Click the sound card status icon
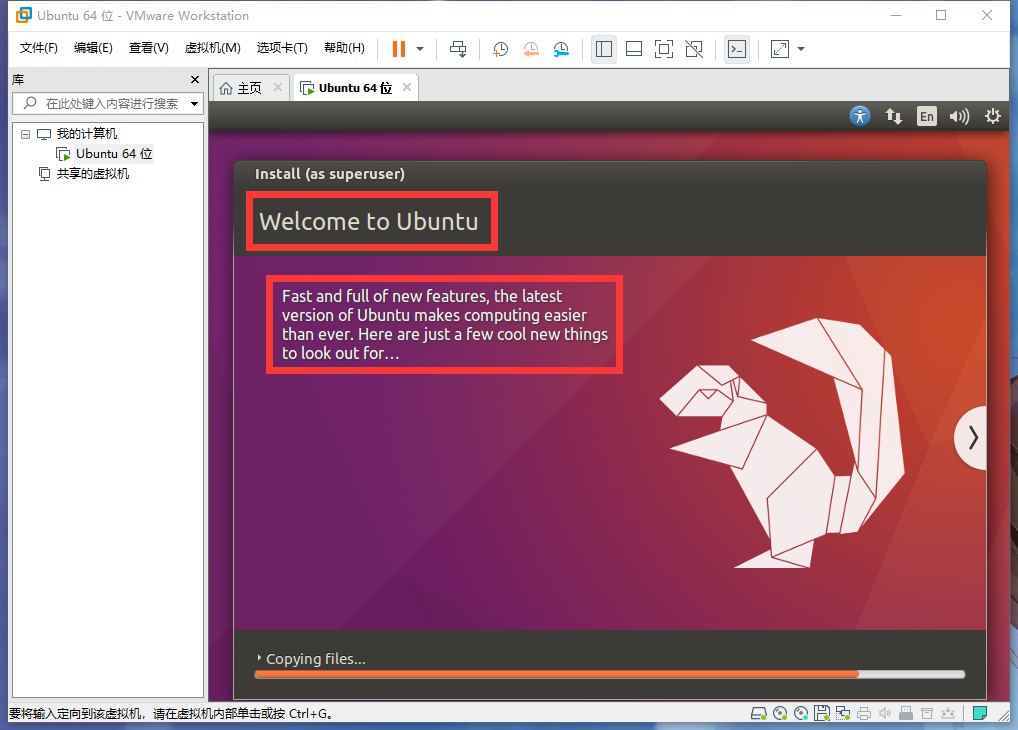Image resolution: width=1018 pixels, height=730 pixels. coord(884,714)
